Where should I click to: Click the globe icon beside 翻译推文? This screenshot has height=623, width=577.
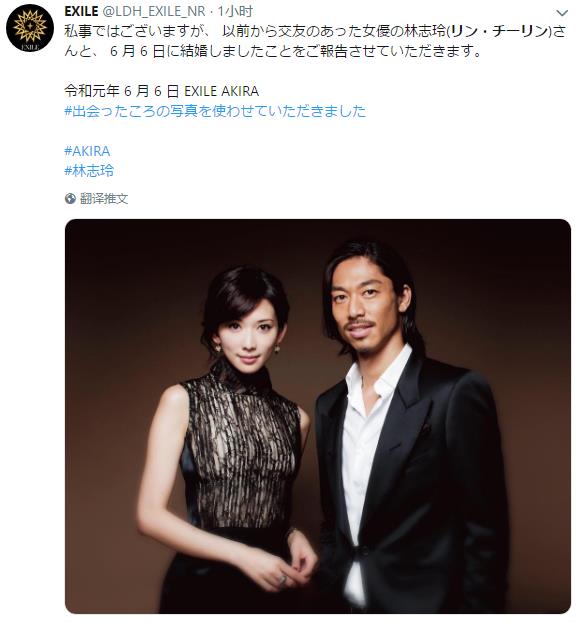[x=70, y=198]
